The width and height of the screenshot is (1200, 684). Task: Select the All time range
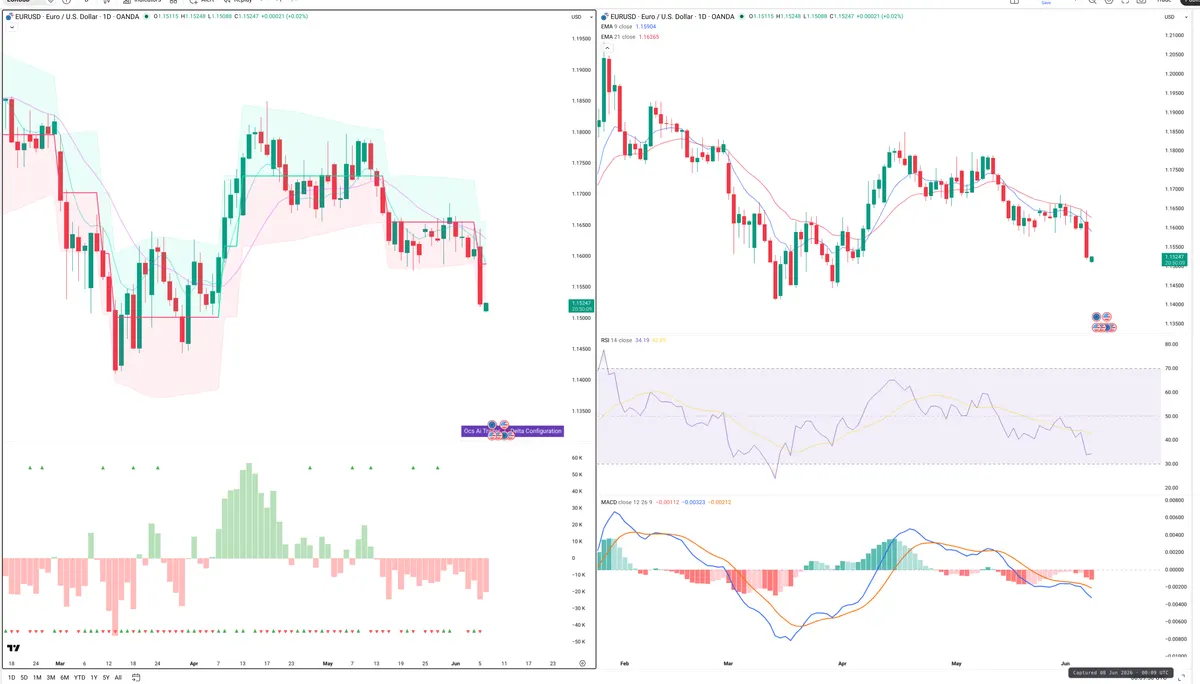click(x=117, y=677)
